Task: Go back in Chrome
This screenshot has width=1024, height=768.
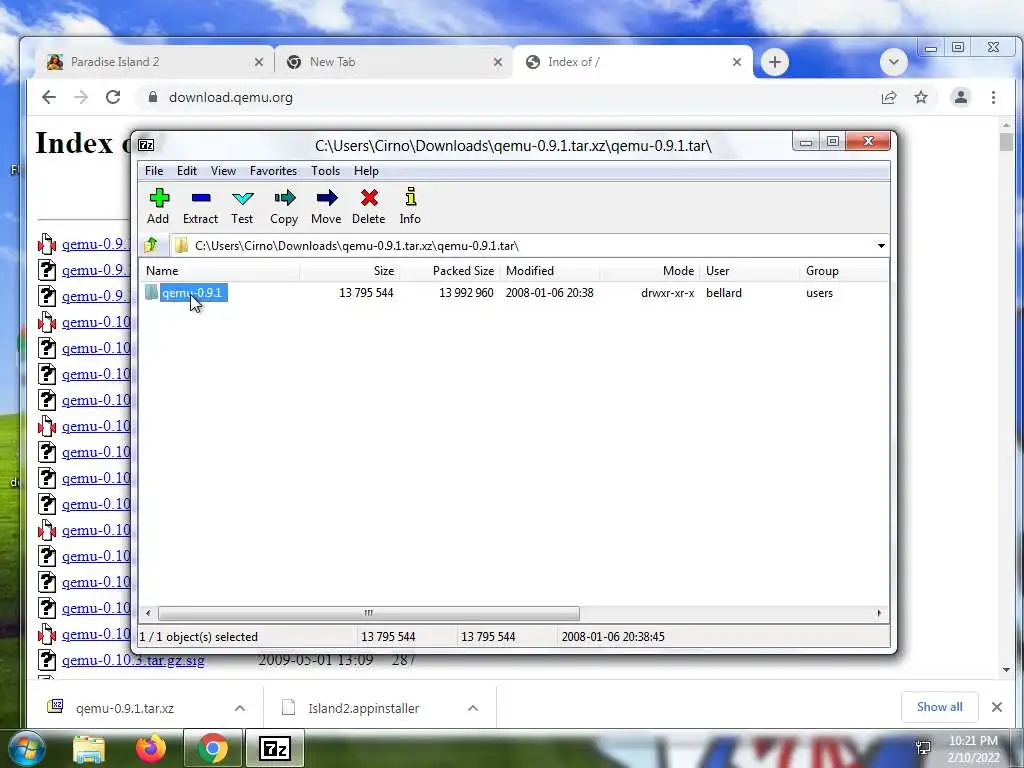Action: pyautogui.click(x=49, y=97)
